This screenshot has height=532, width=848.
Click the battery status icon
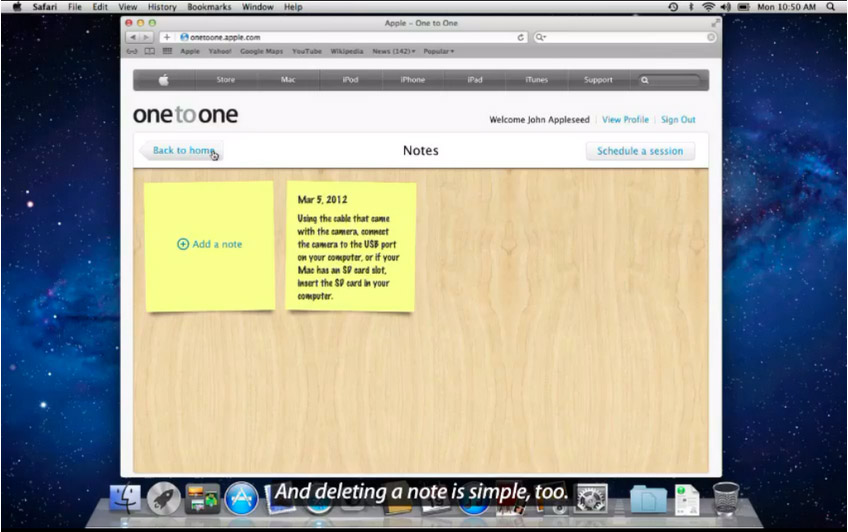click(744, 7)
